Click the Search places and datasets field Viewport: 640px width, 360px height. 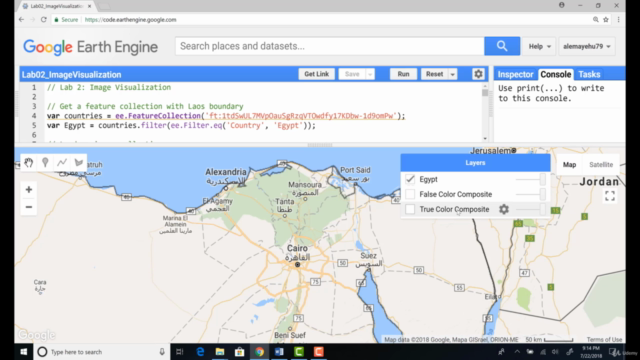pyautogui.click(x=330, y=46)
